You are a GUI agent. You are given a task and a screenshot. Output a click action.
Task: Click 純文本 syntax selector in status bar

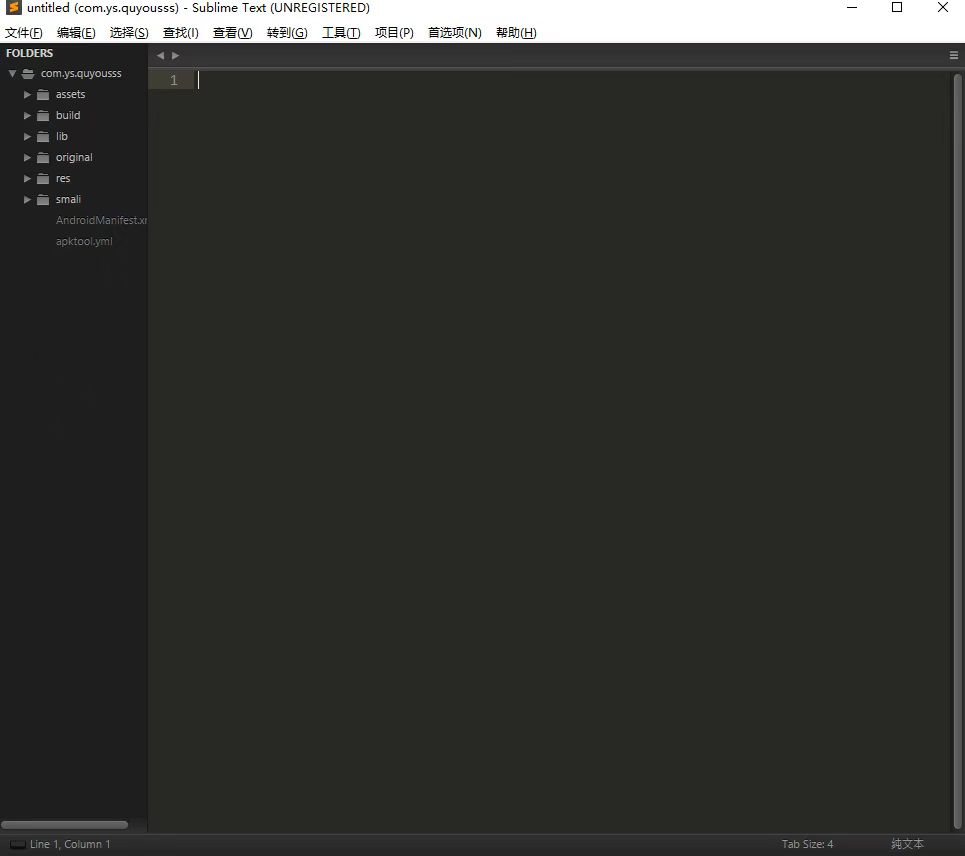pyautogui.click(x=907, y=844)
